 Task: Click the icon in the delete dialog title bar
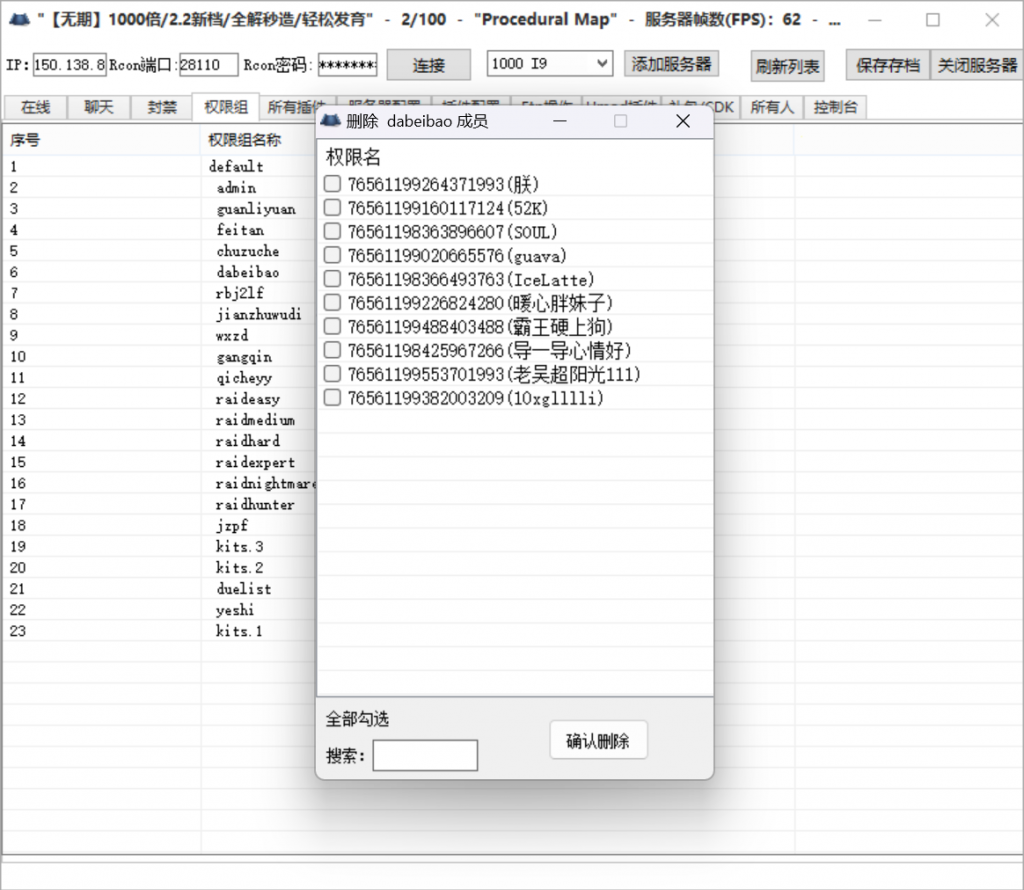tap(331, 121)
